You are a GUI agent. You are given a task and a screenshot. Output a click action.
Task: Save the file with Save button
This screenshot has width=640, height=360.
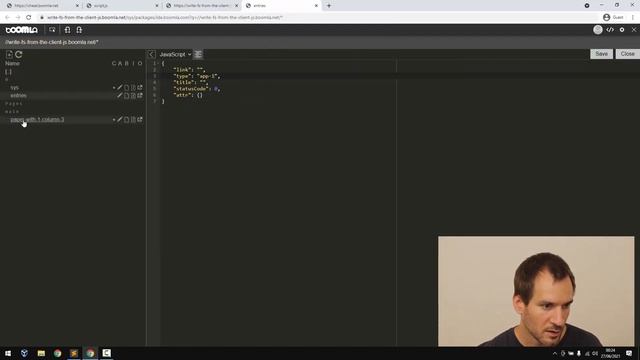pos(601,54)
